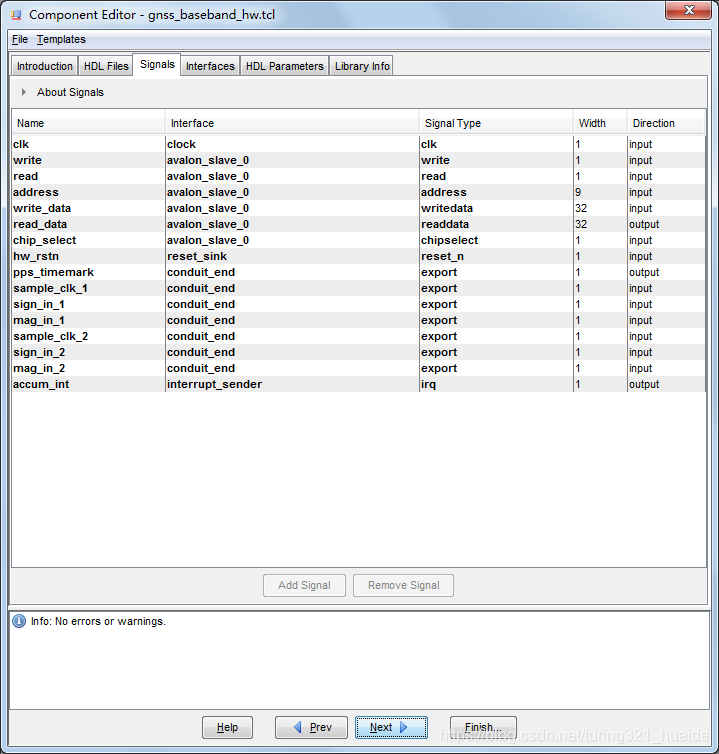Click the clock interface cell for clk

pos(292,144)
